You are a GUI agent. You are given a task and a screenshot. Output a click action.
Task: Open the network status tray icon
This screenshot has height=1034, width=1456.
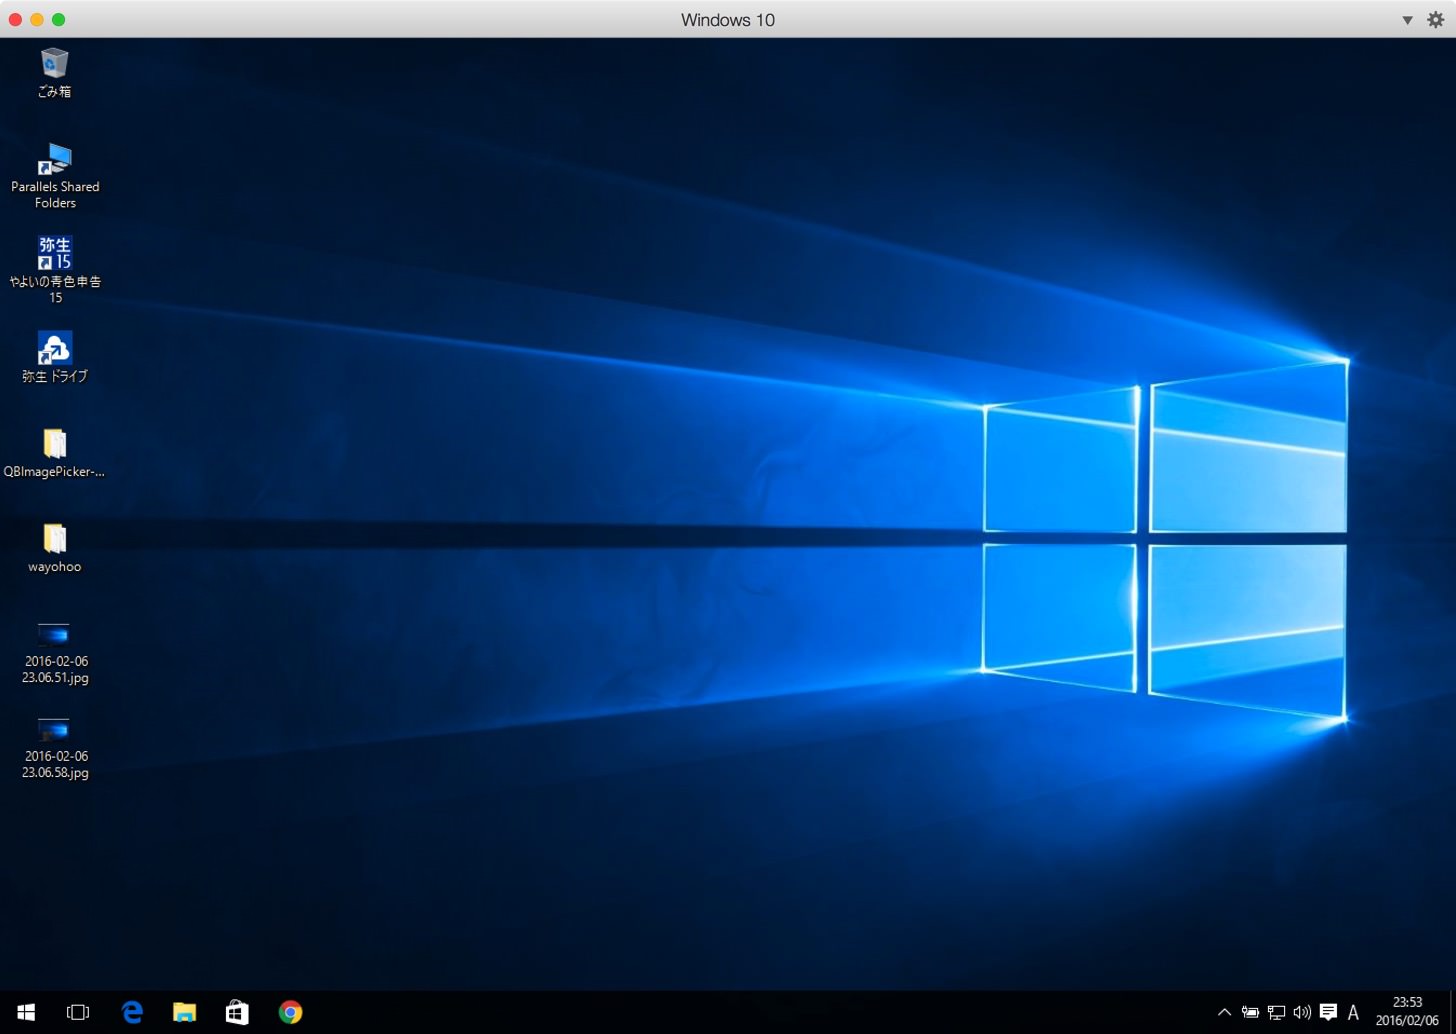[x=1276, y=1012]
